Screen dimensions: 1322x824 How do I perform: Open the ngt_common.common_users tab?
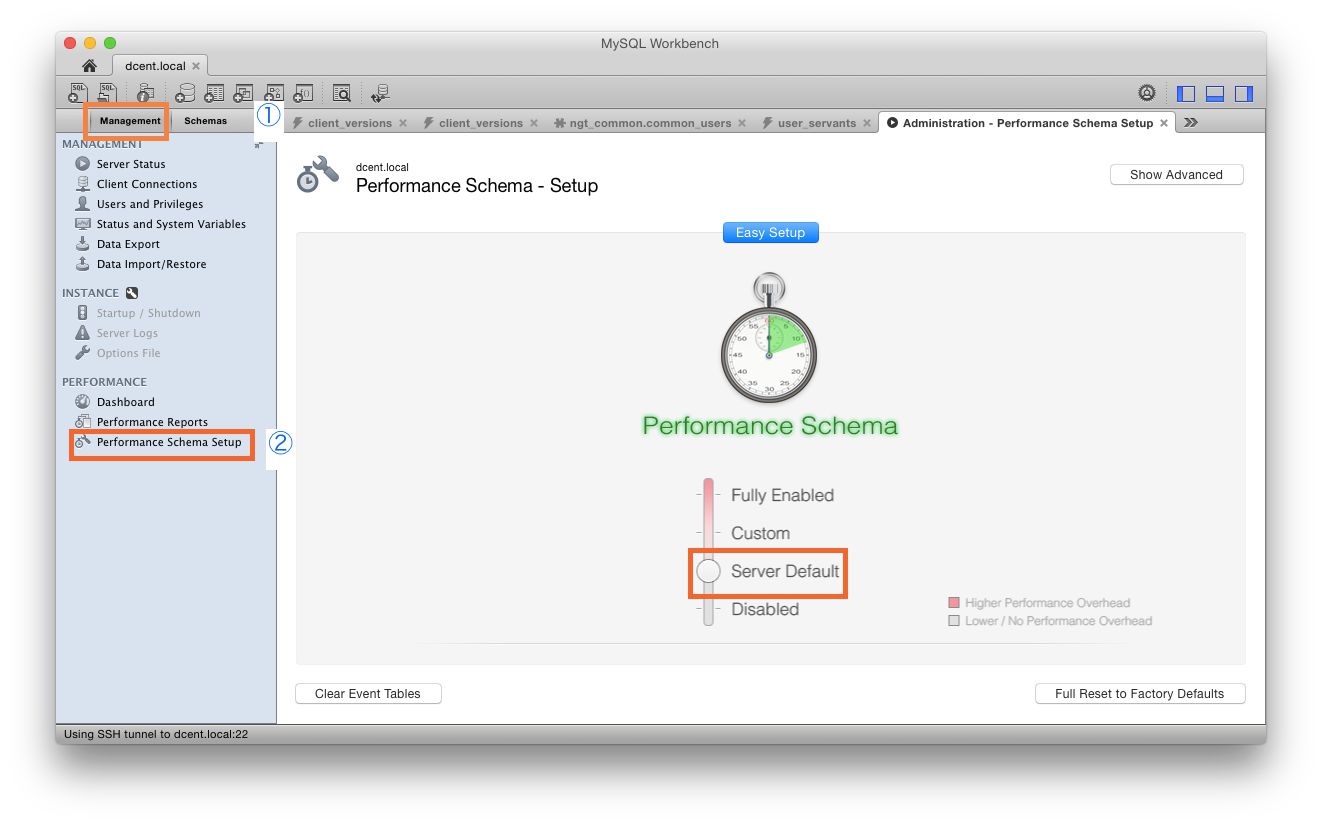click(x=650, y=123)
